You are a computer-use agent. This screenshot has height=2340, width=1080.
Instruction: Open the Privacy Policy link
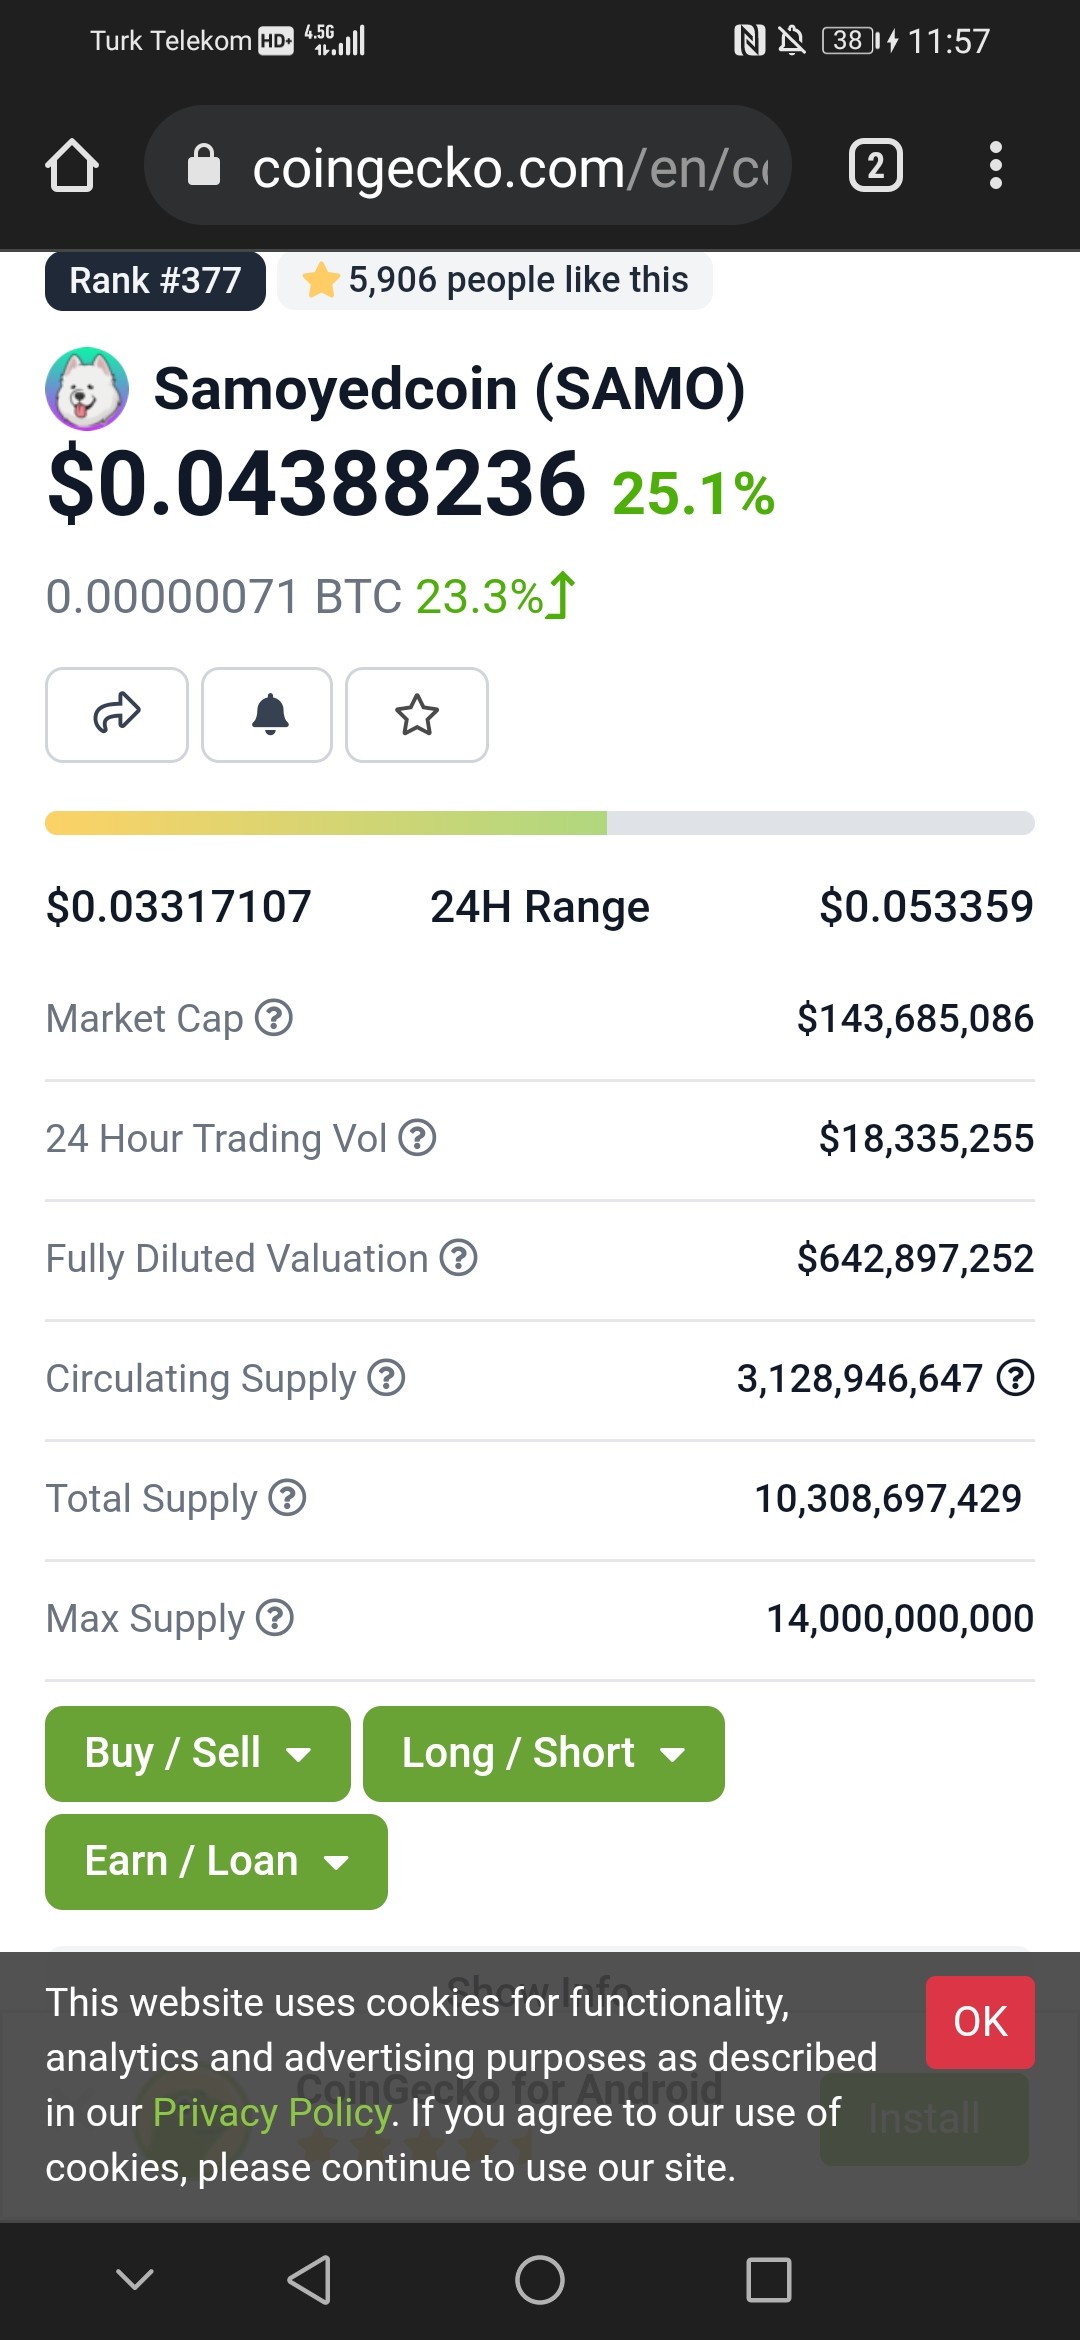272,2113
